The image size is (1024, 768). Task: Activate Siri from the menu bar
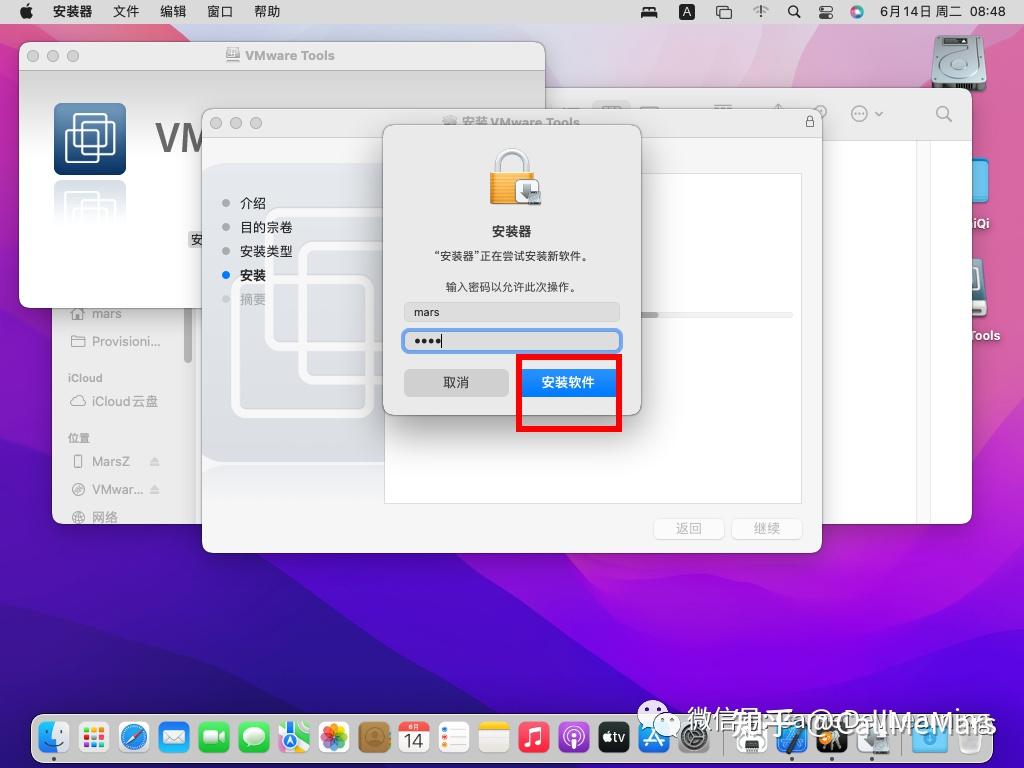tap(857, 12)
